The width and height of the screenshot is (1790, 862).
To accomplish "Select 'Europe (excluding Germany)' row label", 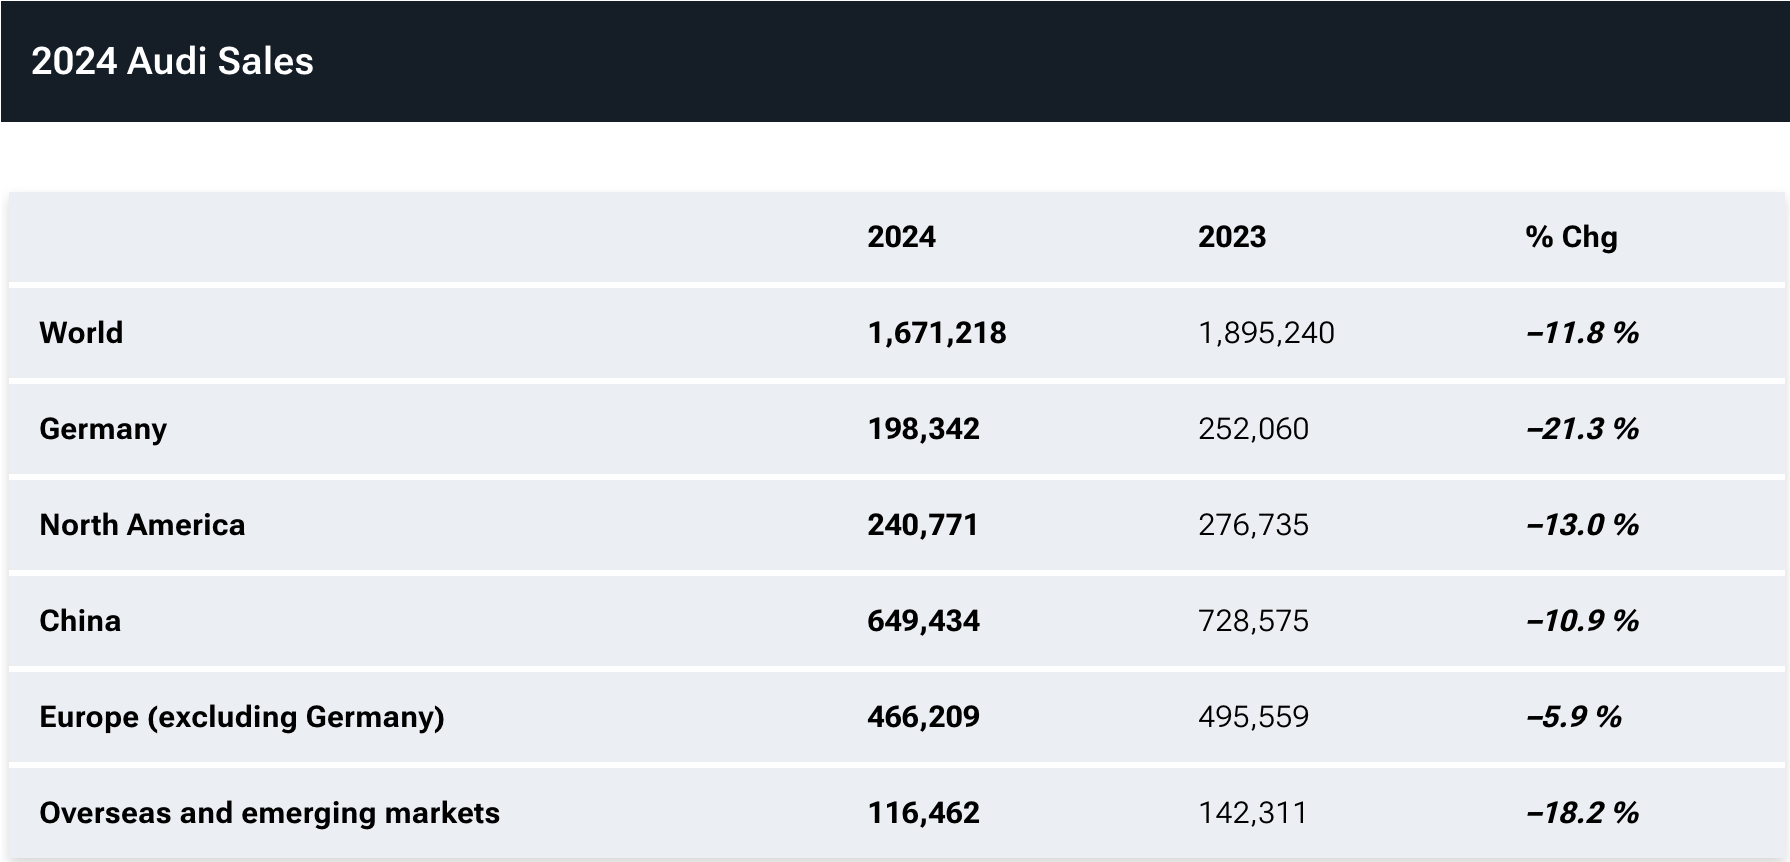I will (242, 717).
